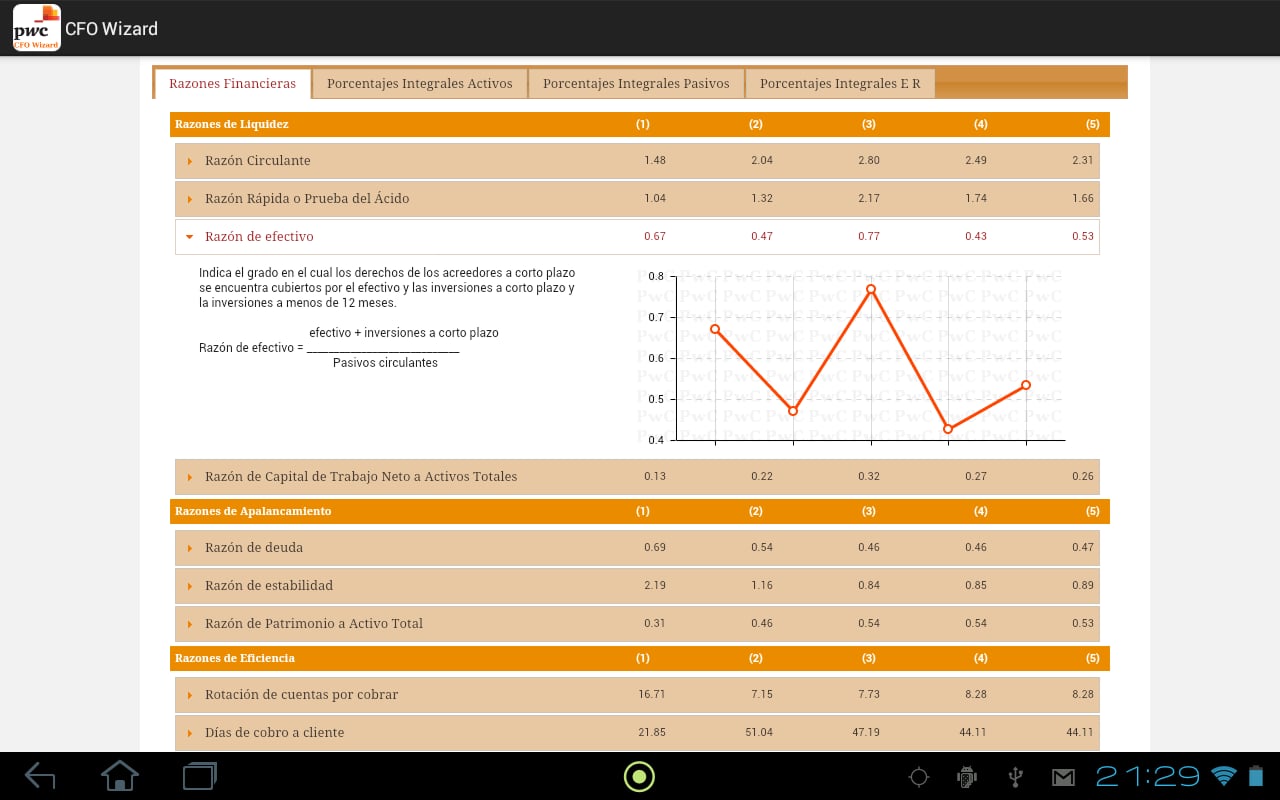Click the 1.48 value in Razón Circulante
The height and width of the screenshot is (800, 1280).
pos(655,160)
